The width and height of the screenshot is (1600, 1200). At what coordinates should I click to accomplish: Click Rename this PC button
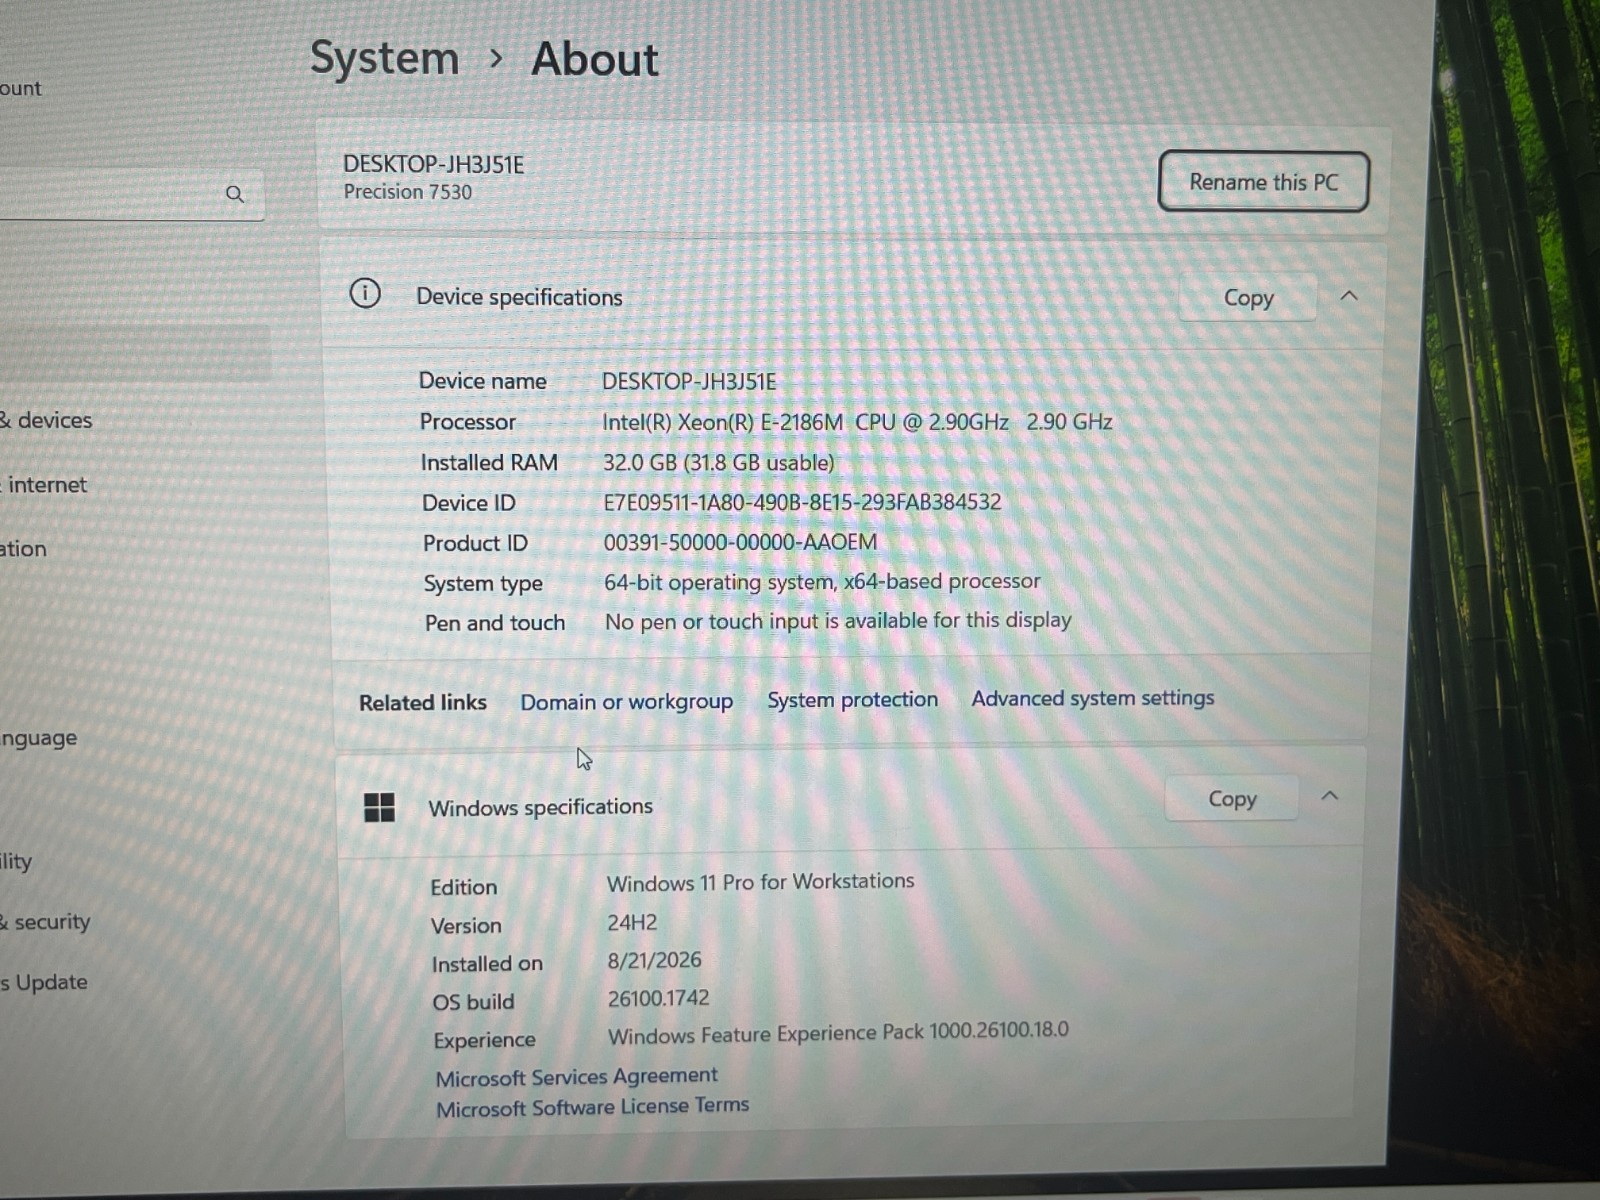tap(1263, 182)
